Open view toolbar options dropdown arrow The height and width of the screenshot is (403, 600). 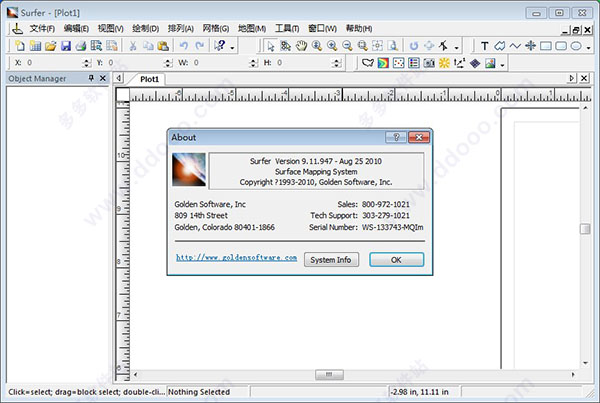click(x=457, y=48)
